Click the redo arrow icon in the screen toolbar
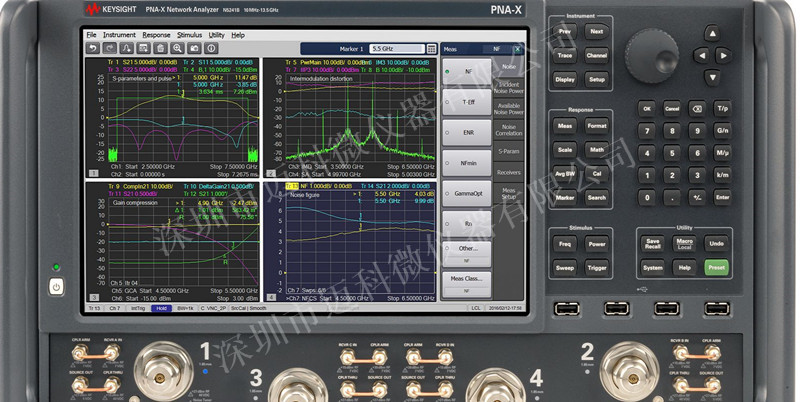Viewport: 800px width, 402px height. click(110, 48)
